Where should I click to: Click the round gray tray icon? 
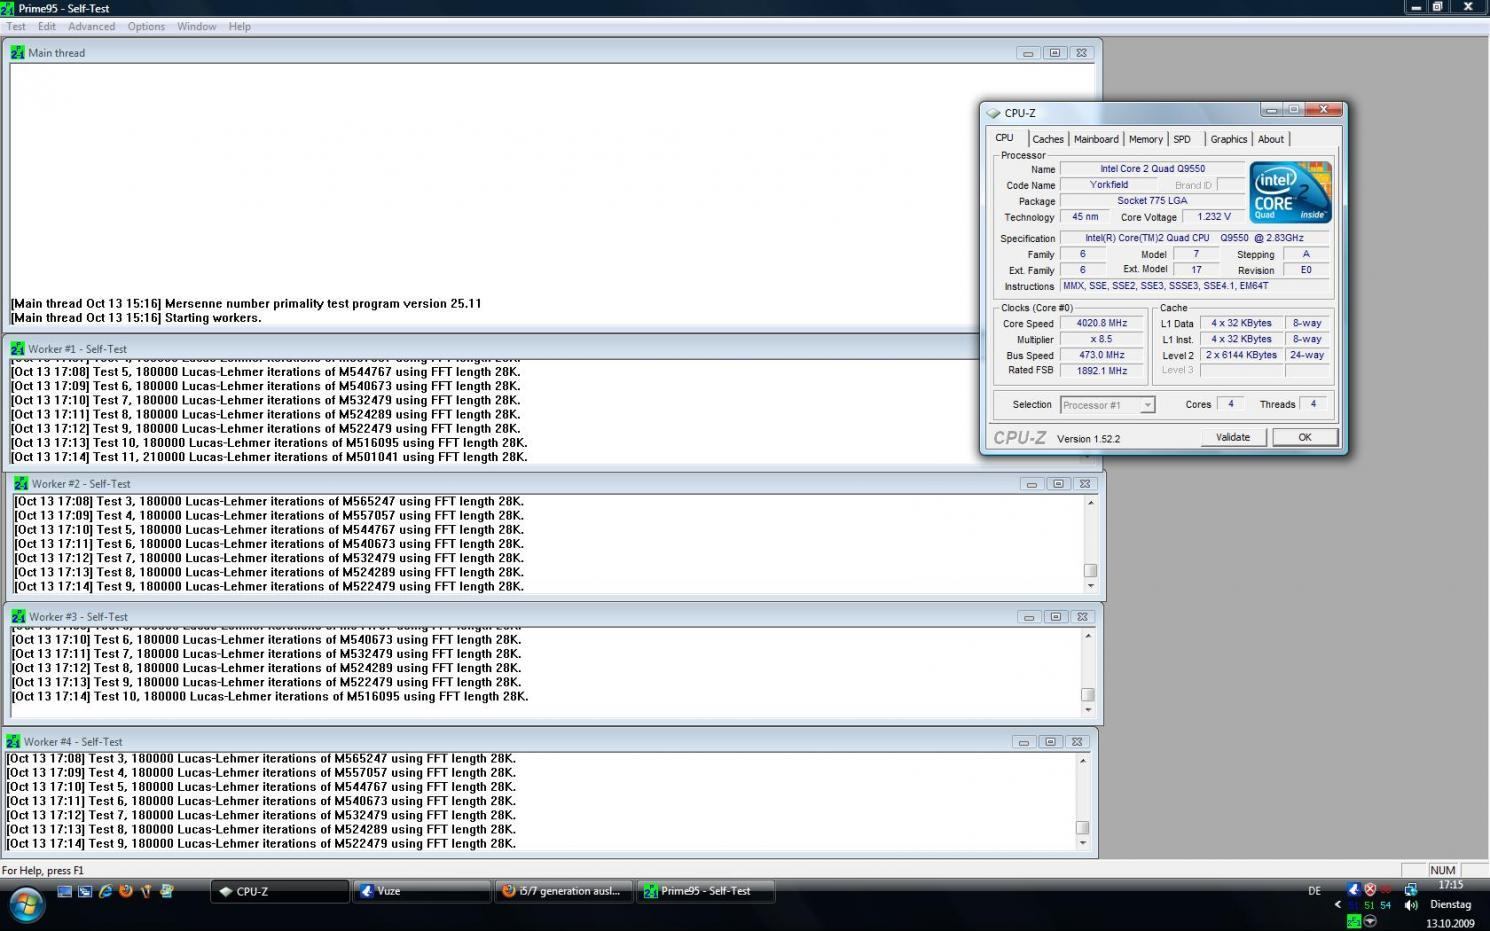pos(1370,921)
